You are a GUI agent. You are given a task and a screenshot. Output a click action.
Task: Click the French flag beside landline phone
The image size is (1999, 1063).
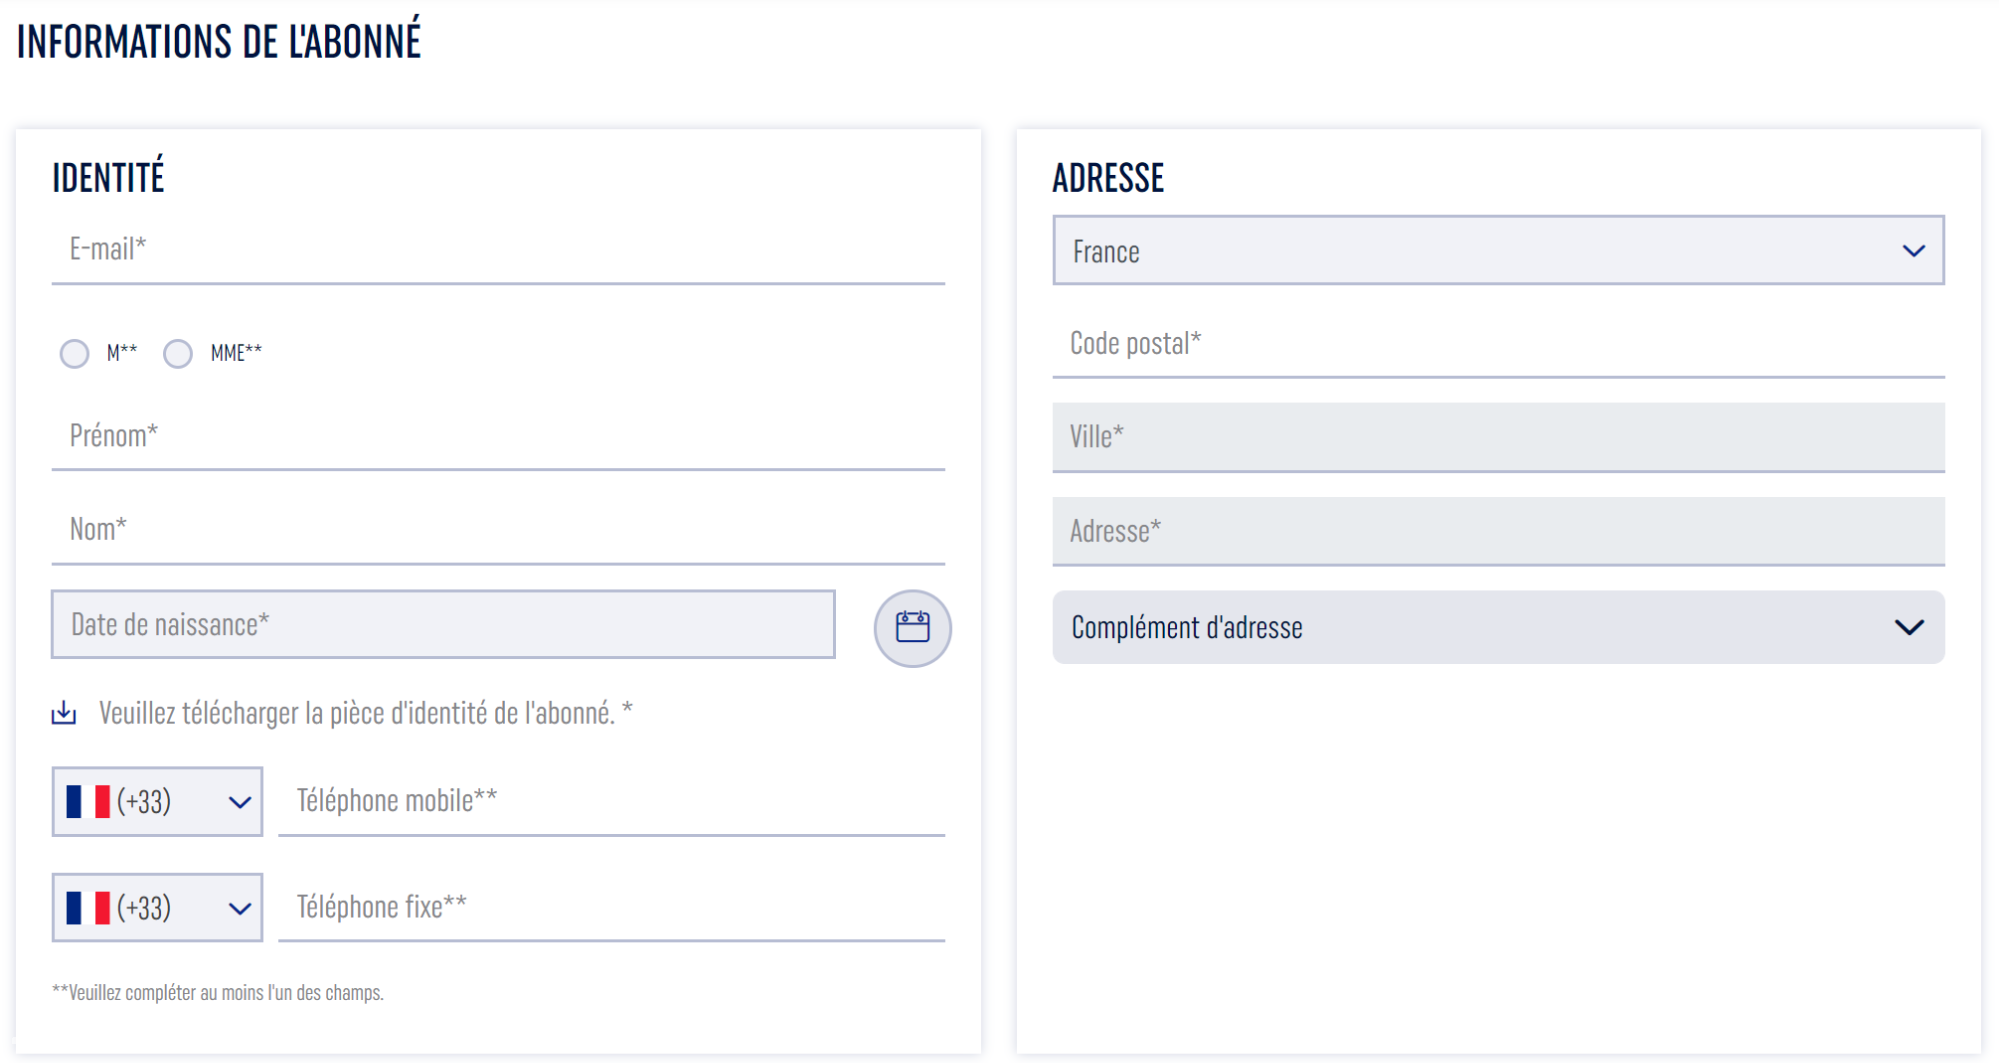click(x=88, y=908)
